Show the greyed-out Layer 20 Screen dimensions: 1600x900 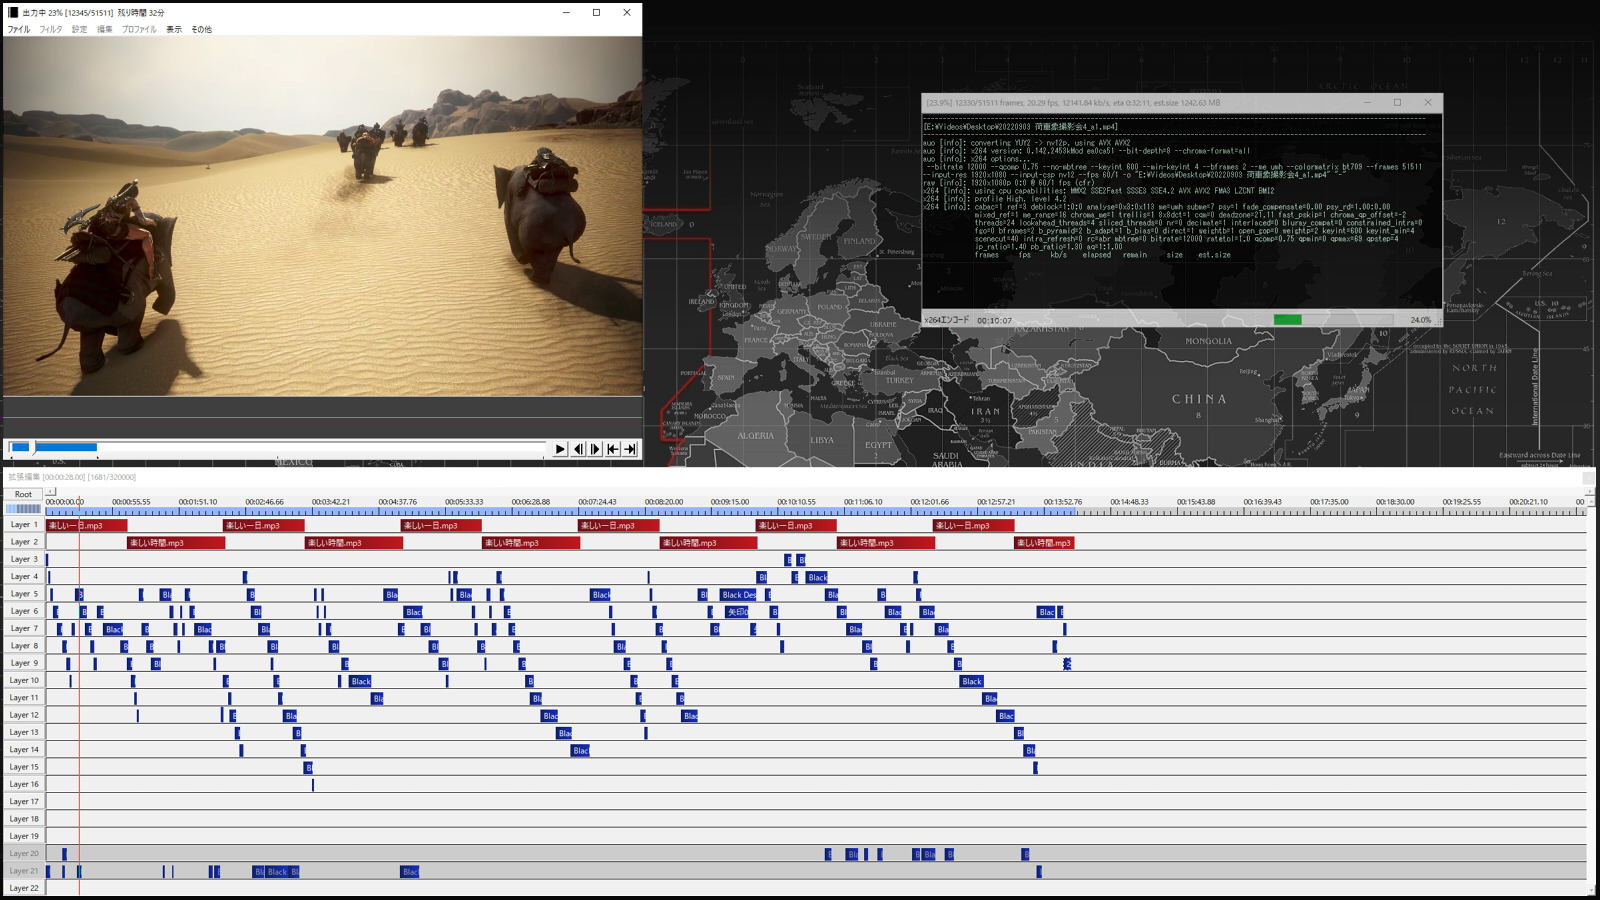coord(23,854)
